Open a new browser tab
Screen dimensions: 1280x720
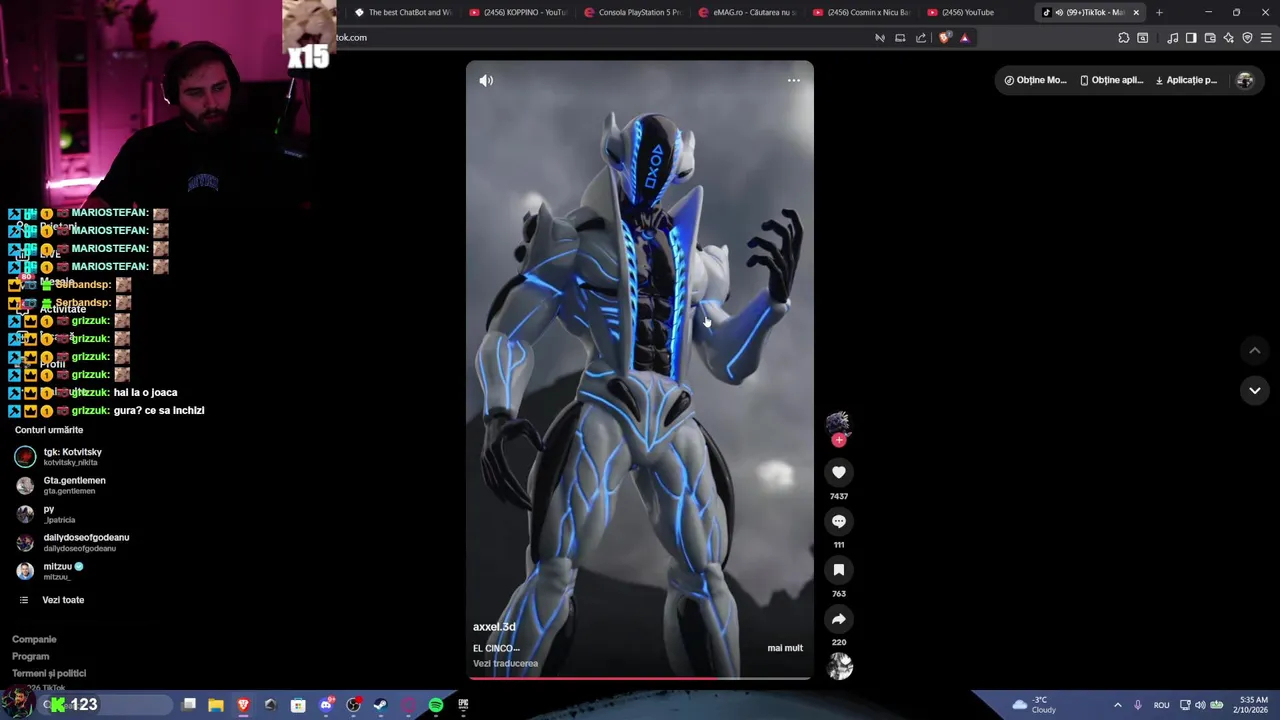(x=1159, y=12)
